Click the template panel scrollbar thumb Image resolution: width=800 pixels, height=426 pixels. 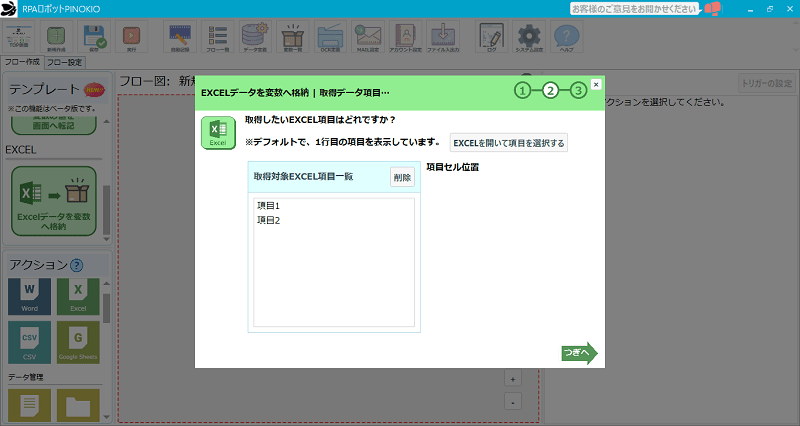106,209
